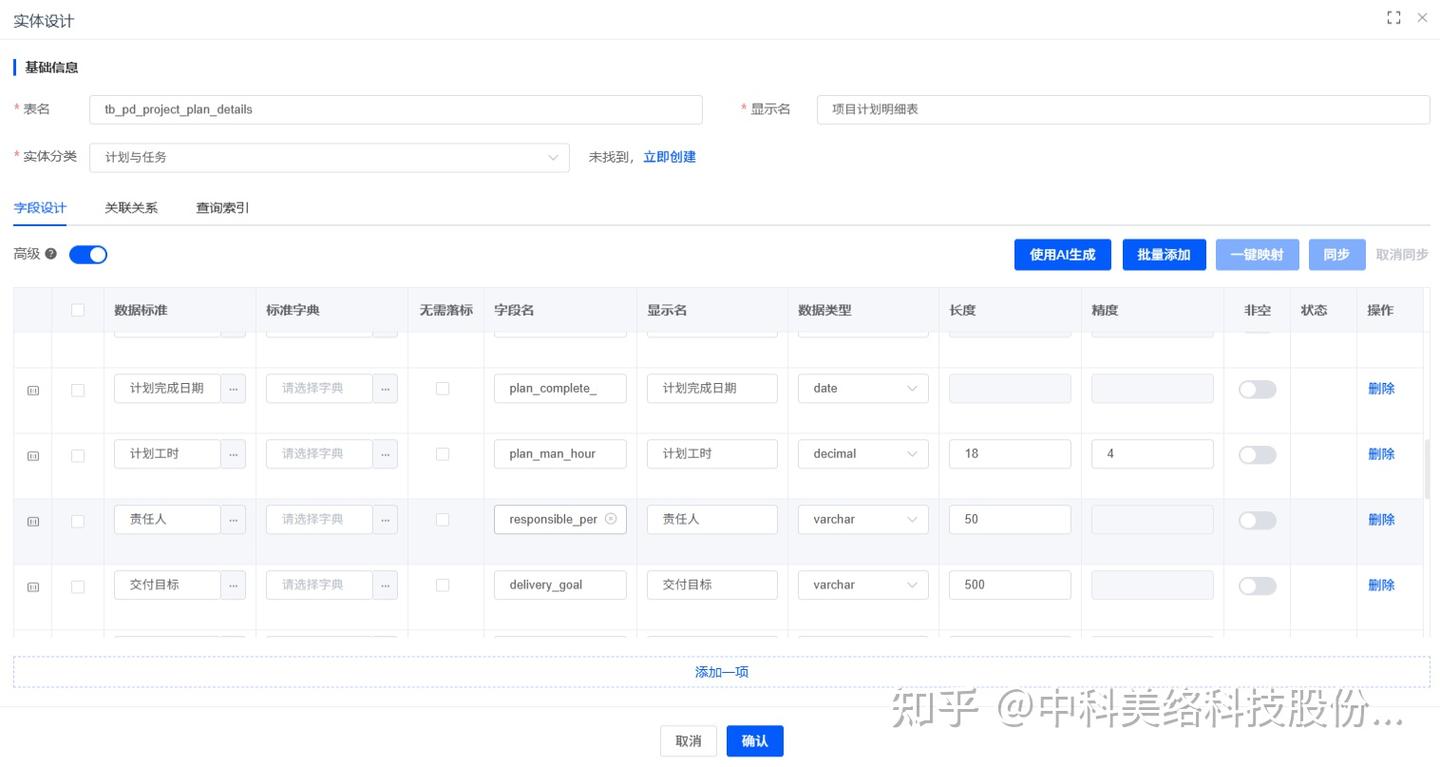This screenshot has height=767, width=1440.
Task: Open data type dropdown for 交付目标 row
Action: [x=863, y=585]
